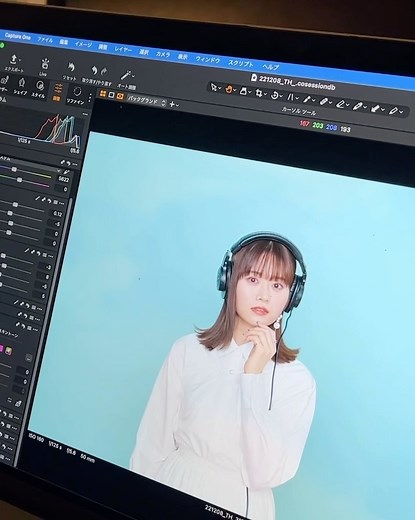Viewport: 415px width, 520px height.
Task: Click the Capture One application menu
Action: pyautogui.click(x=18, y=36)
